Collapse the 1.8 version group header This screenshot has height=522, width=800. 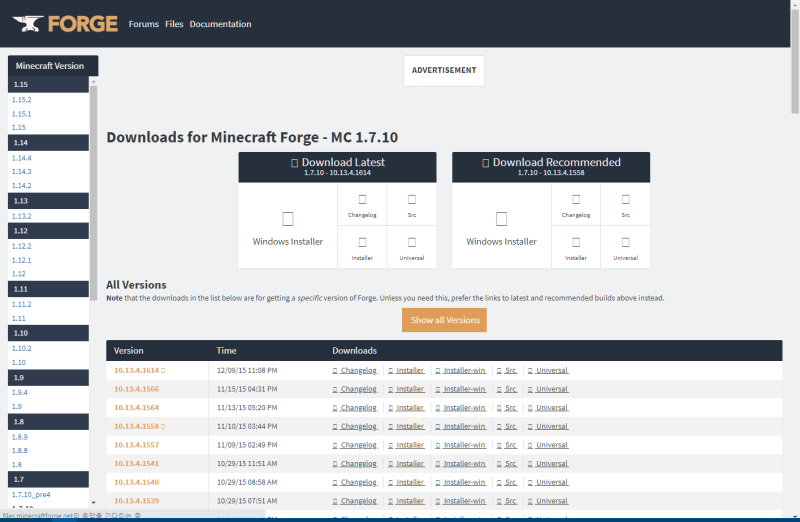click(48, 422)
